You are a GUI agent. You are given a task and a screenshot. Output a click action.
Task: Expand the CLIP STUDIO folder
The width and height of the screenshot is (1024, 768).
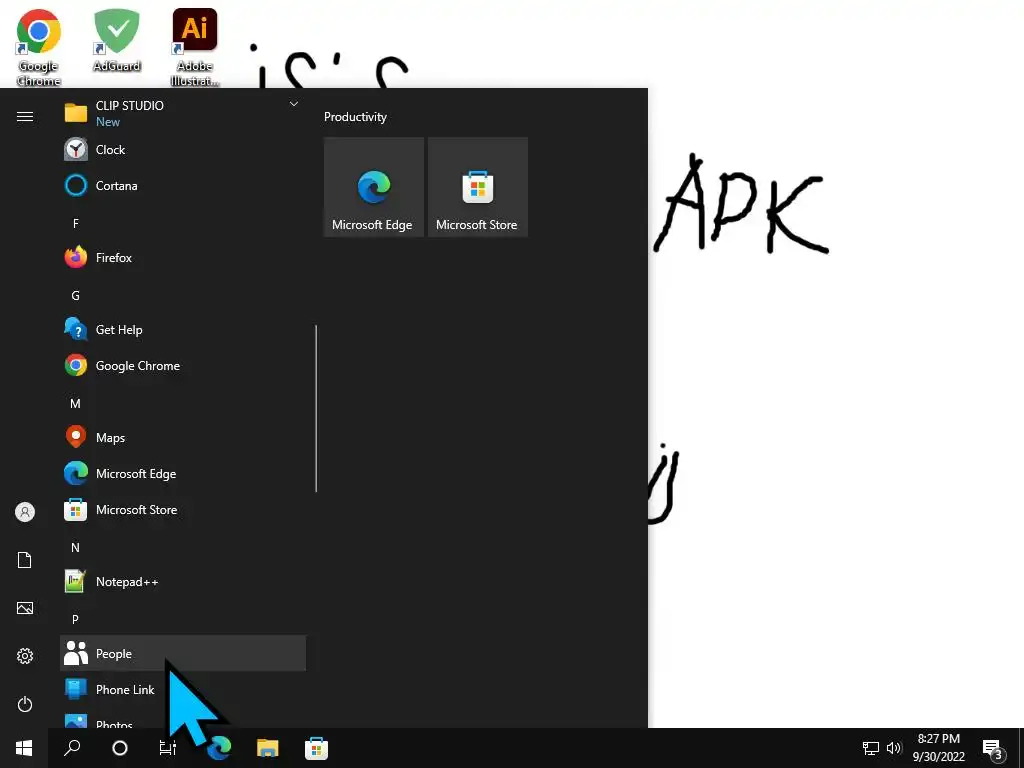pyautogui.click(x=183, y=113)
